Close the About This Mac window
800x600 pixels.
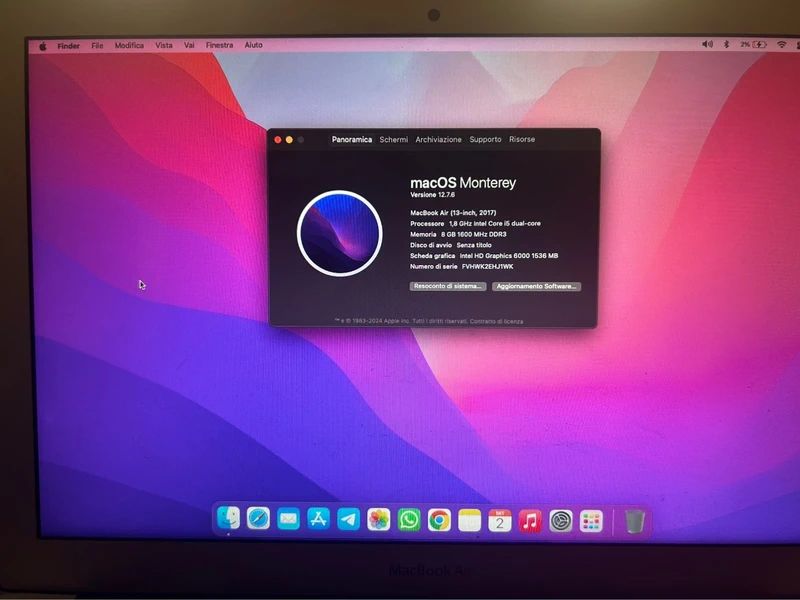[278, 139]
